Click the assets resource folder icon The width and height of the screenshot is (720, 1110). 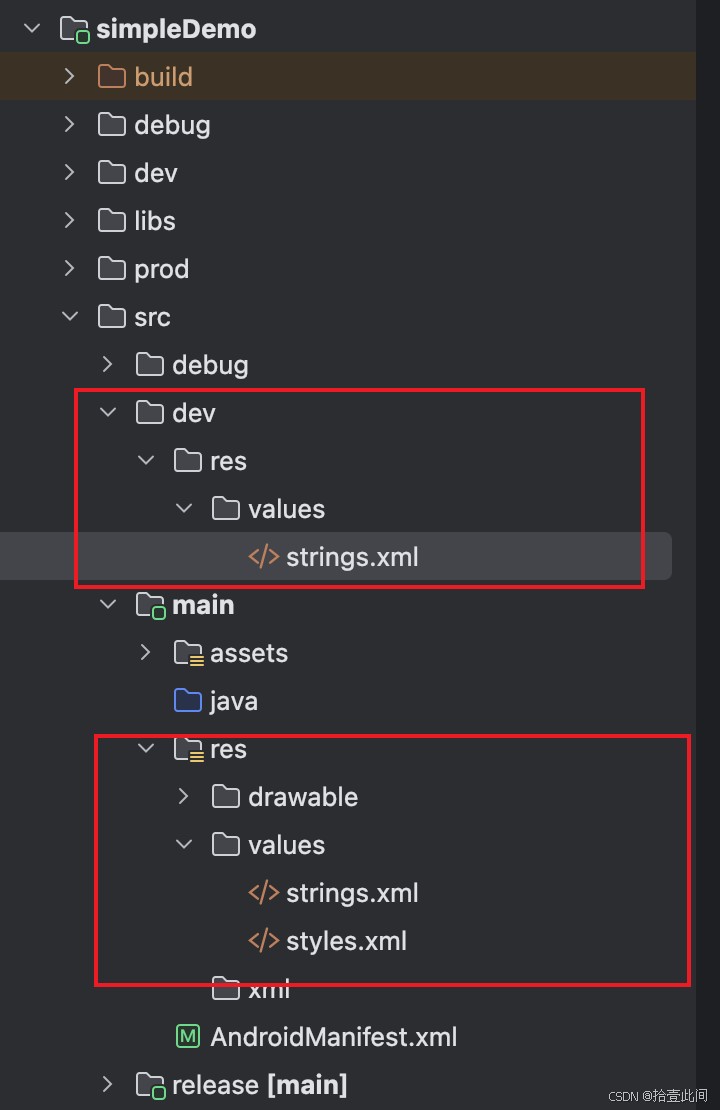(188, 653)
